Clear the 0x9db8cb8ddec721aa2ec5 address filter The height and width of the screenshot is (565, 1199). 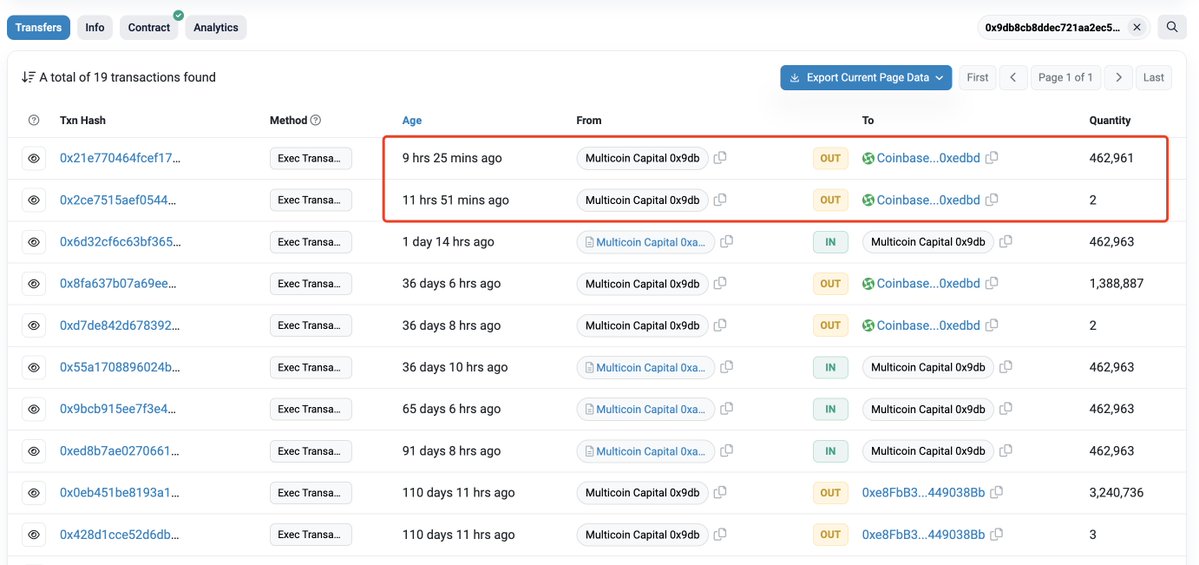tap(1137, 28)
